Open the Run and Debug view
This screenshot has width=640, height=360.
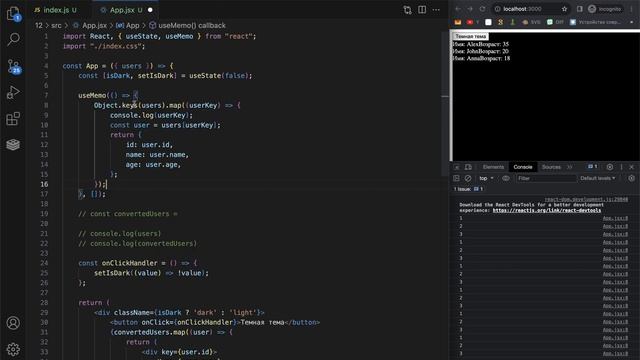click(13, 93)
